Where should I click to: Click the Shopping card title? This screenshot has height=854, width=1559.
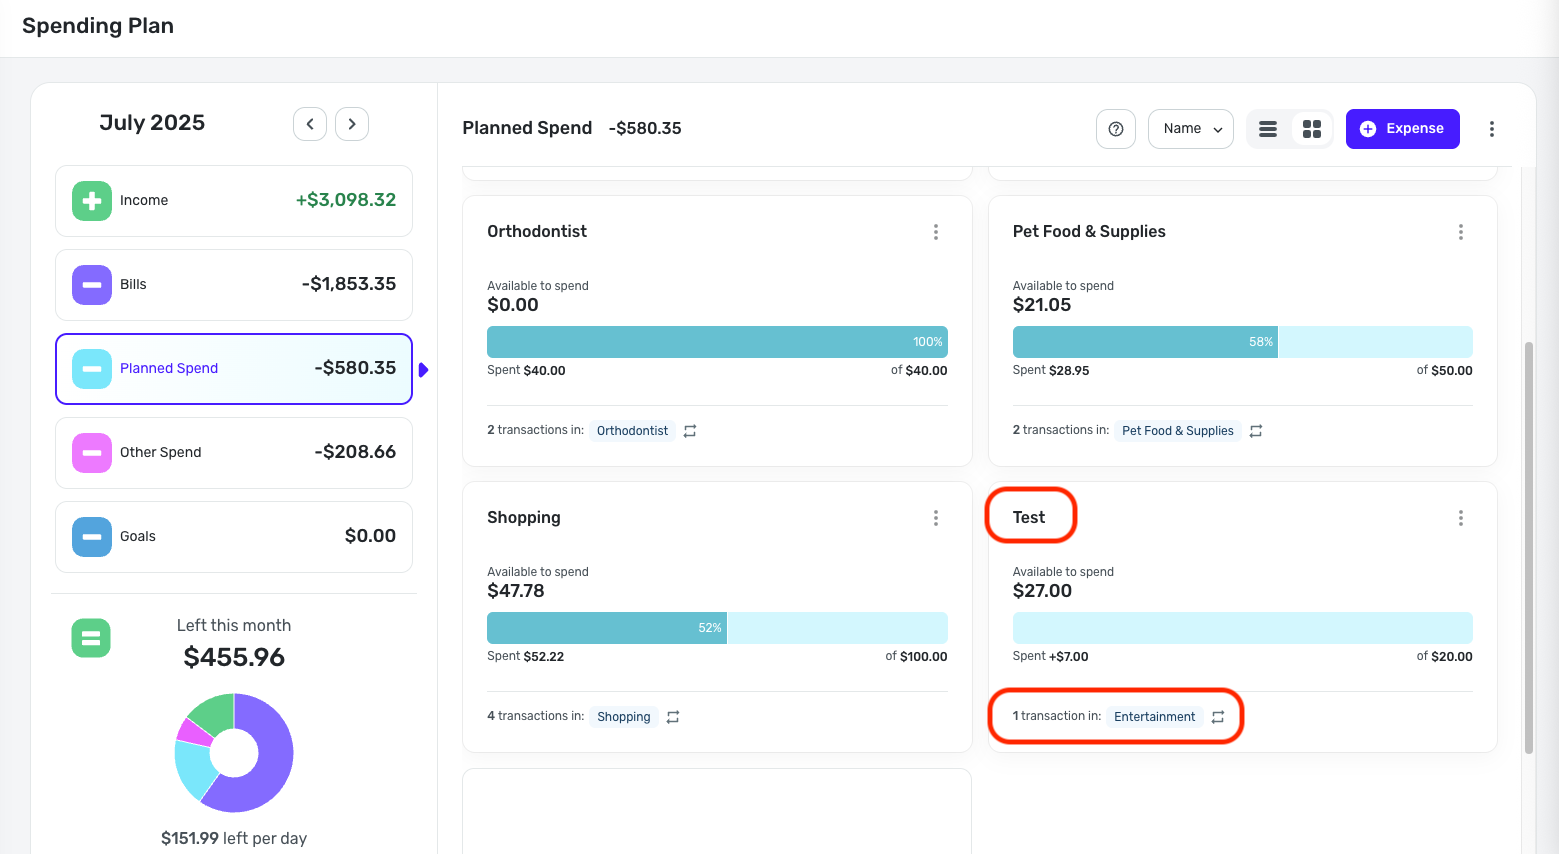(524, 518)
